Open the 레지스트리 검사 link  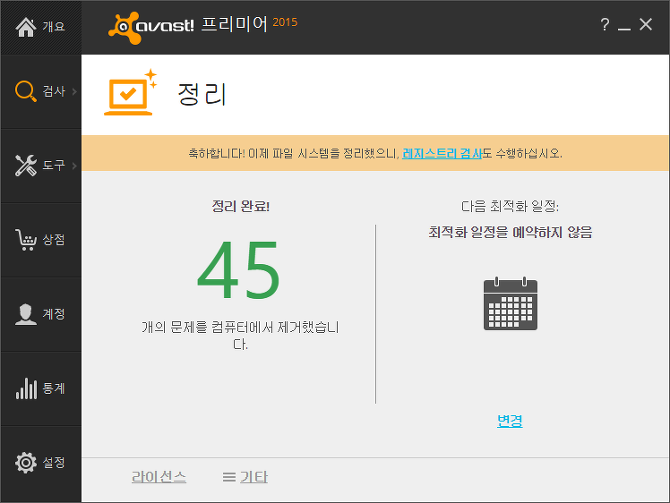(442, 153)
